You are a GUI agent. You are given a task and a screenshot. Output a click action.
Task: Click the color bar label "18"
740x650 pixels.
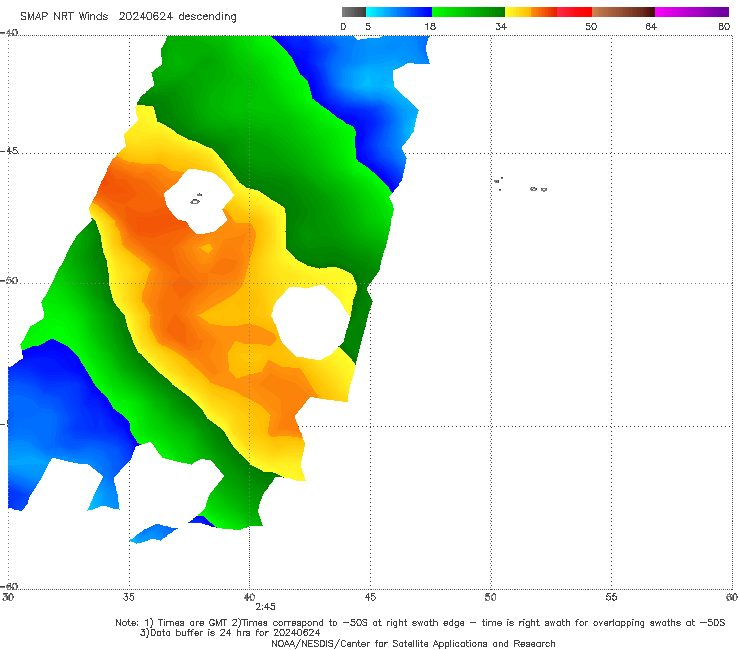(x=430, y=26)
